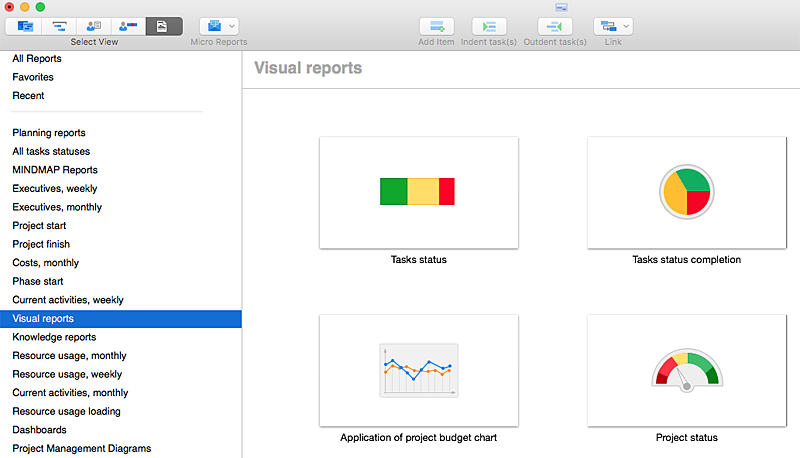
Task: Select Planning reports category
Action: click(49, 133)
